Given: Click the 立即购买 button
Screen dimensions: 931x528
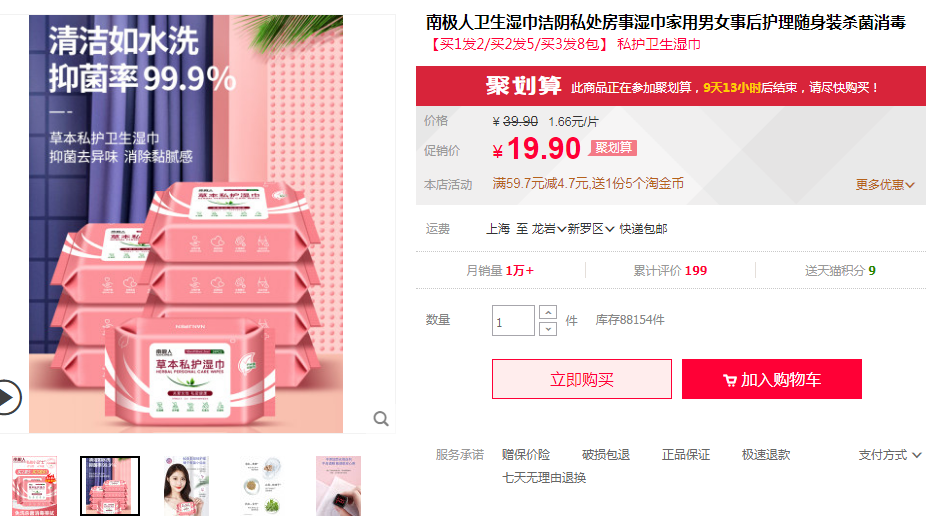Looking at the screenshot, I should click(x=582, y=379).
